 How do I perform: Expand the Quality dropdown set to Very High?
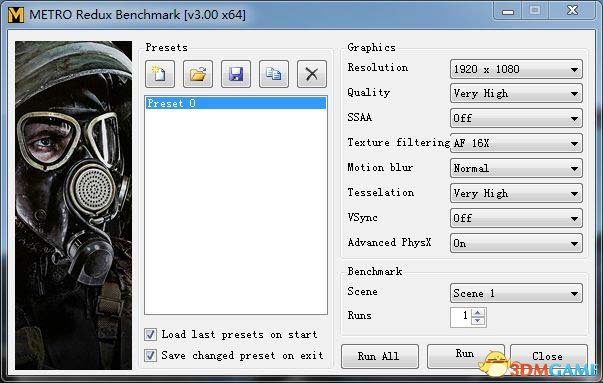(x=516, y=93)
